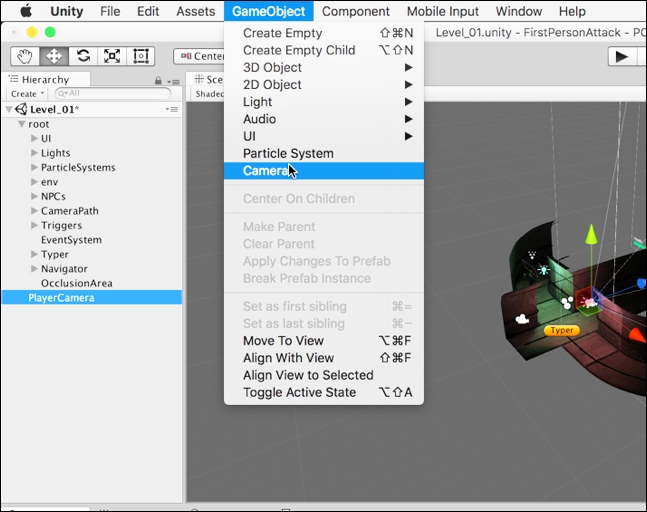The image size is (647, 512).
Task: Open the Hierarchy panel options menu
Action: tap(173, 81)
